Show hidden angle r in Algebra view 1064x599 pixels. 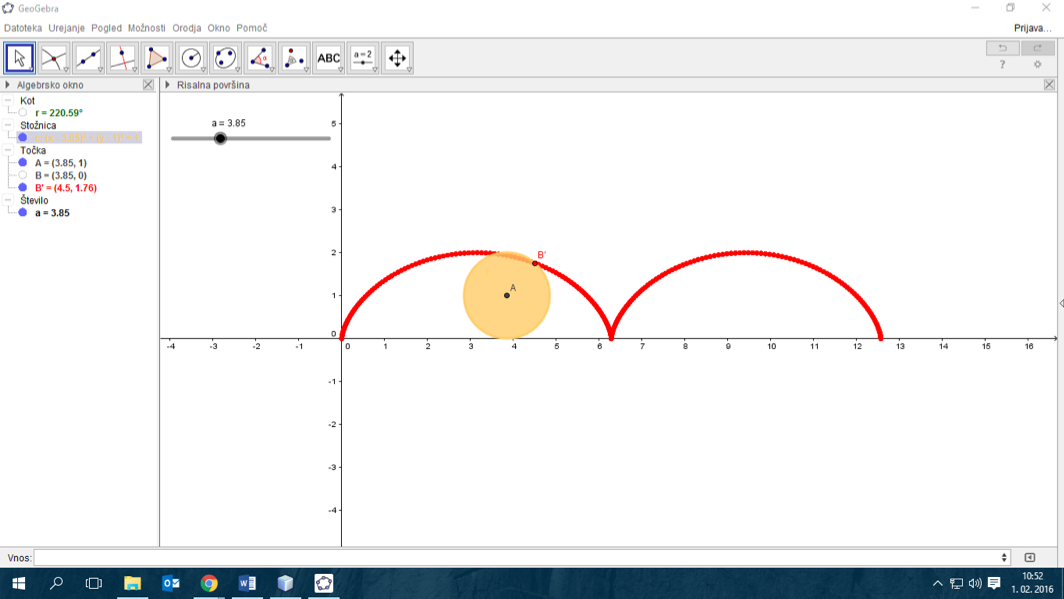(23, 113)
